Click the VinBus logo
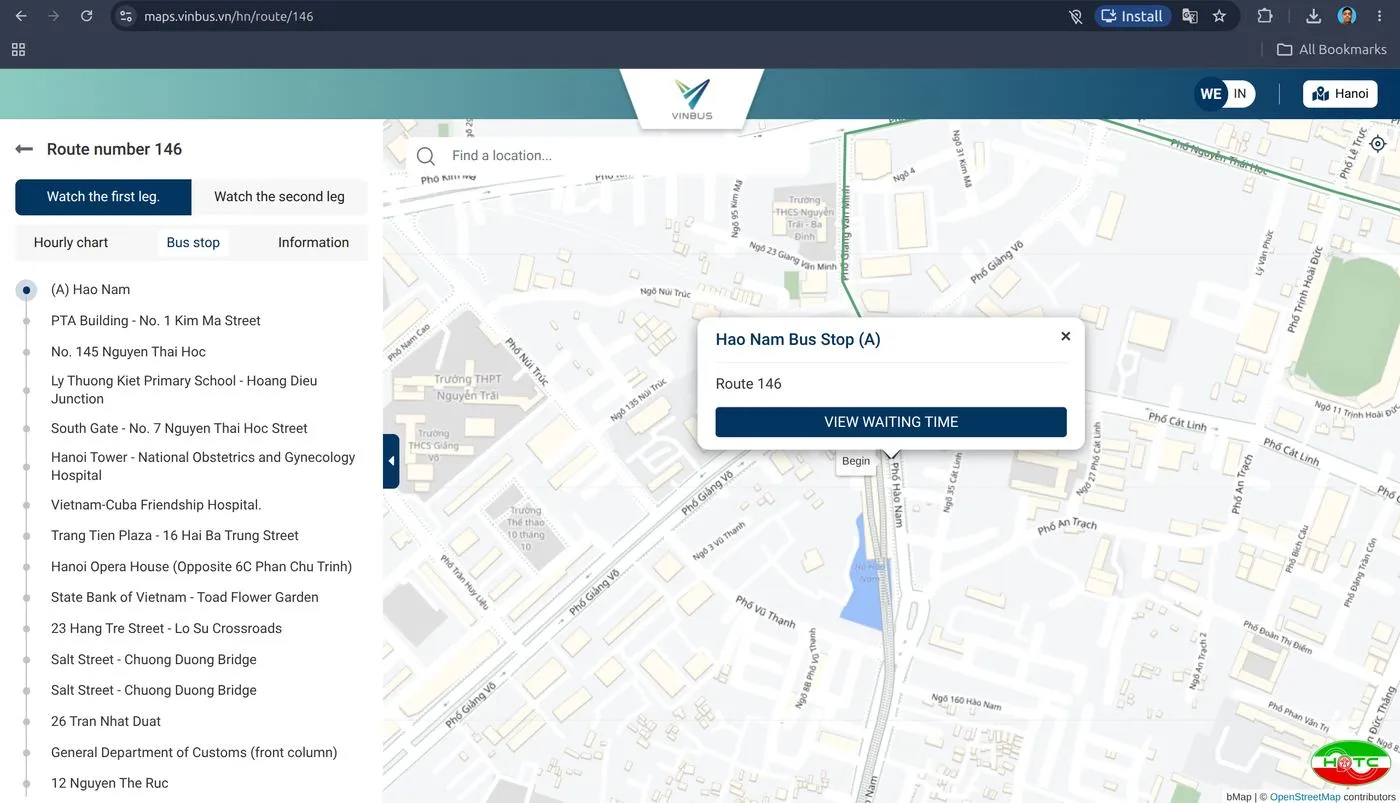Screen dimensions: 1400x803 (692, 99)
